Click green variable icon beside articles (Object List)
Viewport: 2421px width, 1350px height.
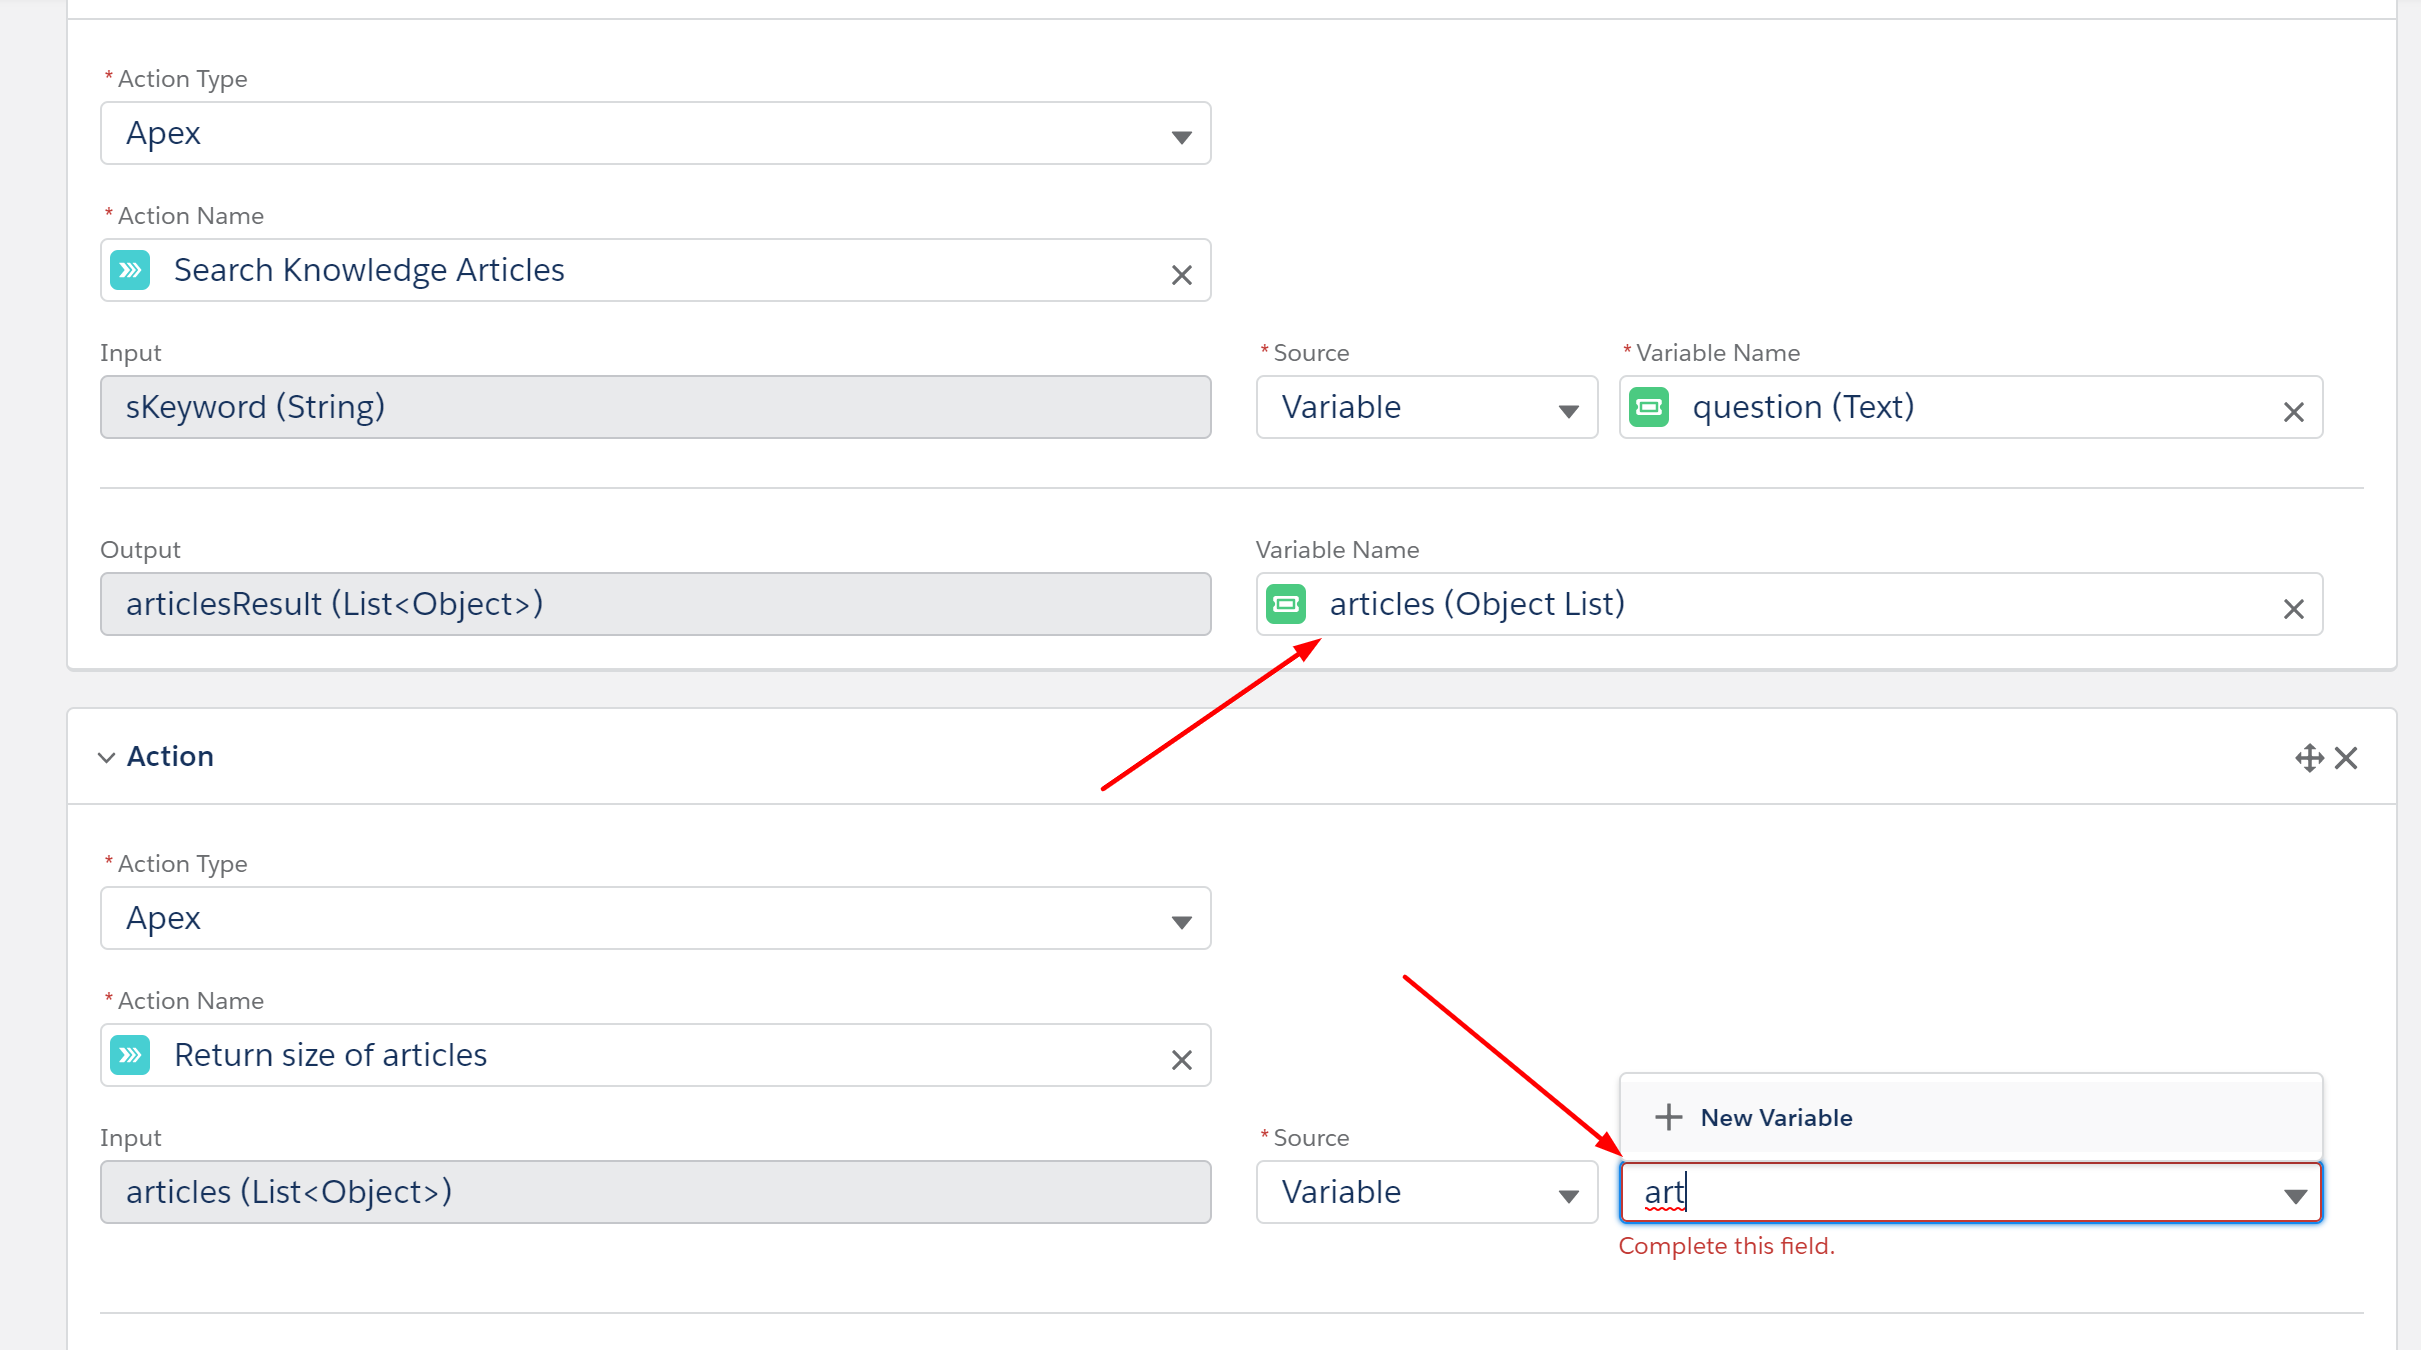point(1286,604)
